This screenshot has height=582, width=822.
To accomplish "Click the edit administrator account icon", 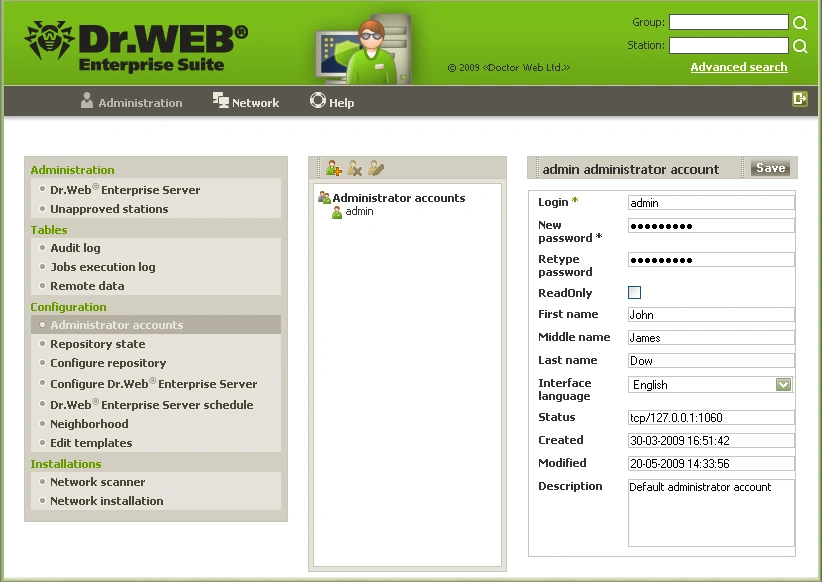I will 375,169.
